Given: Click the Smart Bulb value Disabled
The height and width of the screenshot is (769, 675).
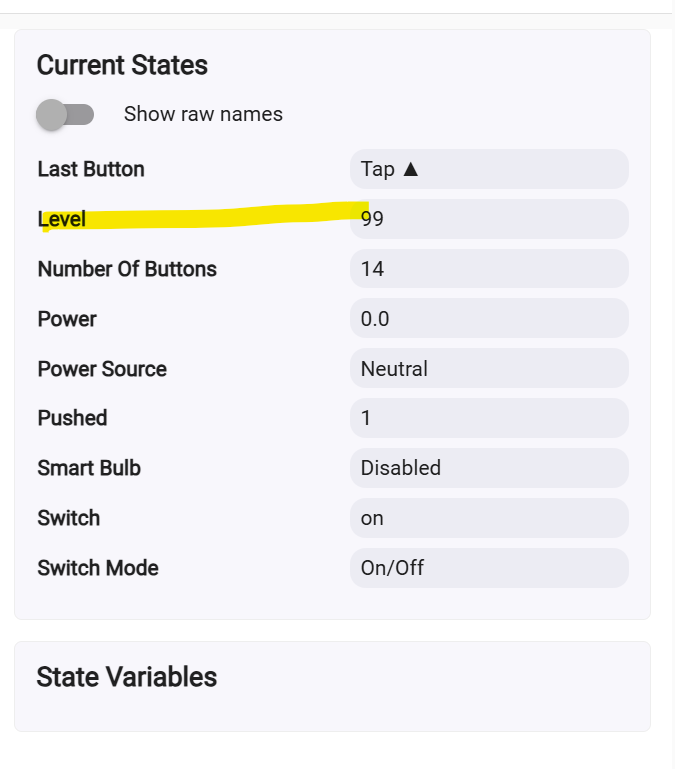Looking at the screenshot, I should (x=489, y=468).
